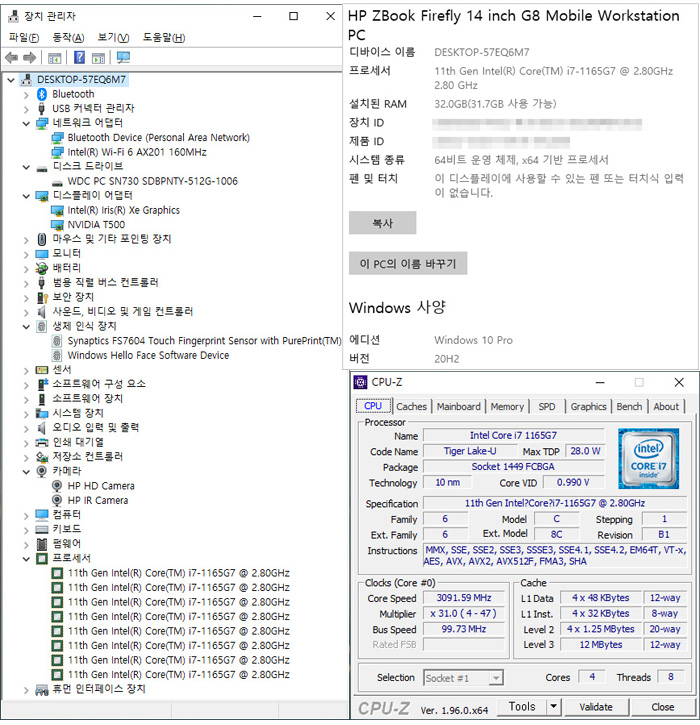
Task: Expand the 모니터 tree node
Action: (26, 254)
